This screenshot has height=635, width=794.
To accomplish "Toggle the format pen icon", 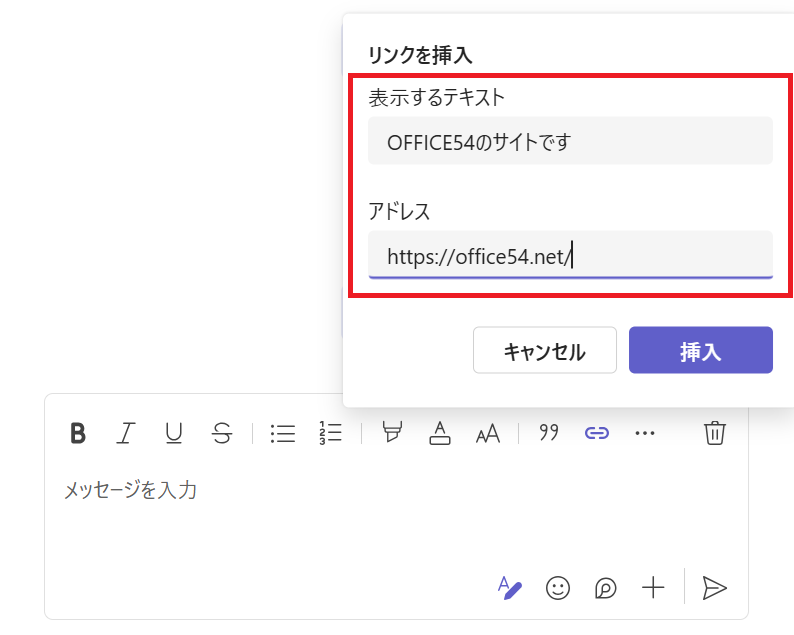I will (x=509, y=588).
